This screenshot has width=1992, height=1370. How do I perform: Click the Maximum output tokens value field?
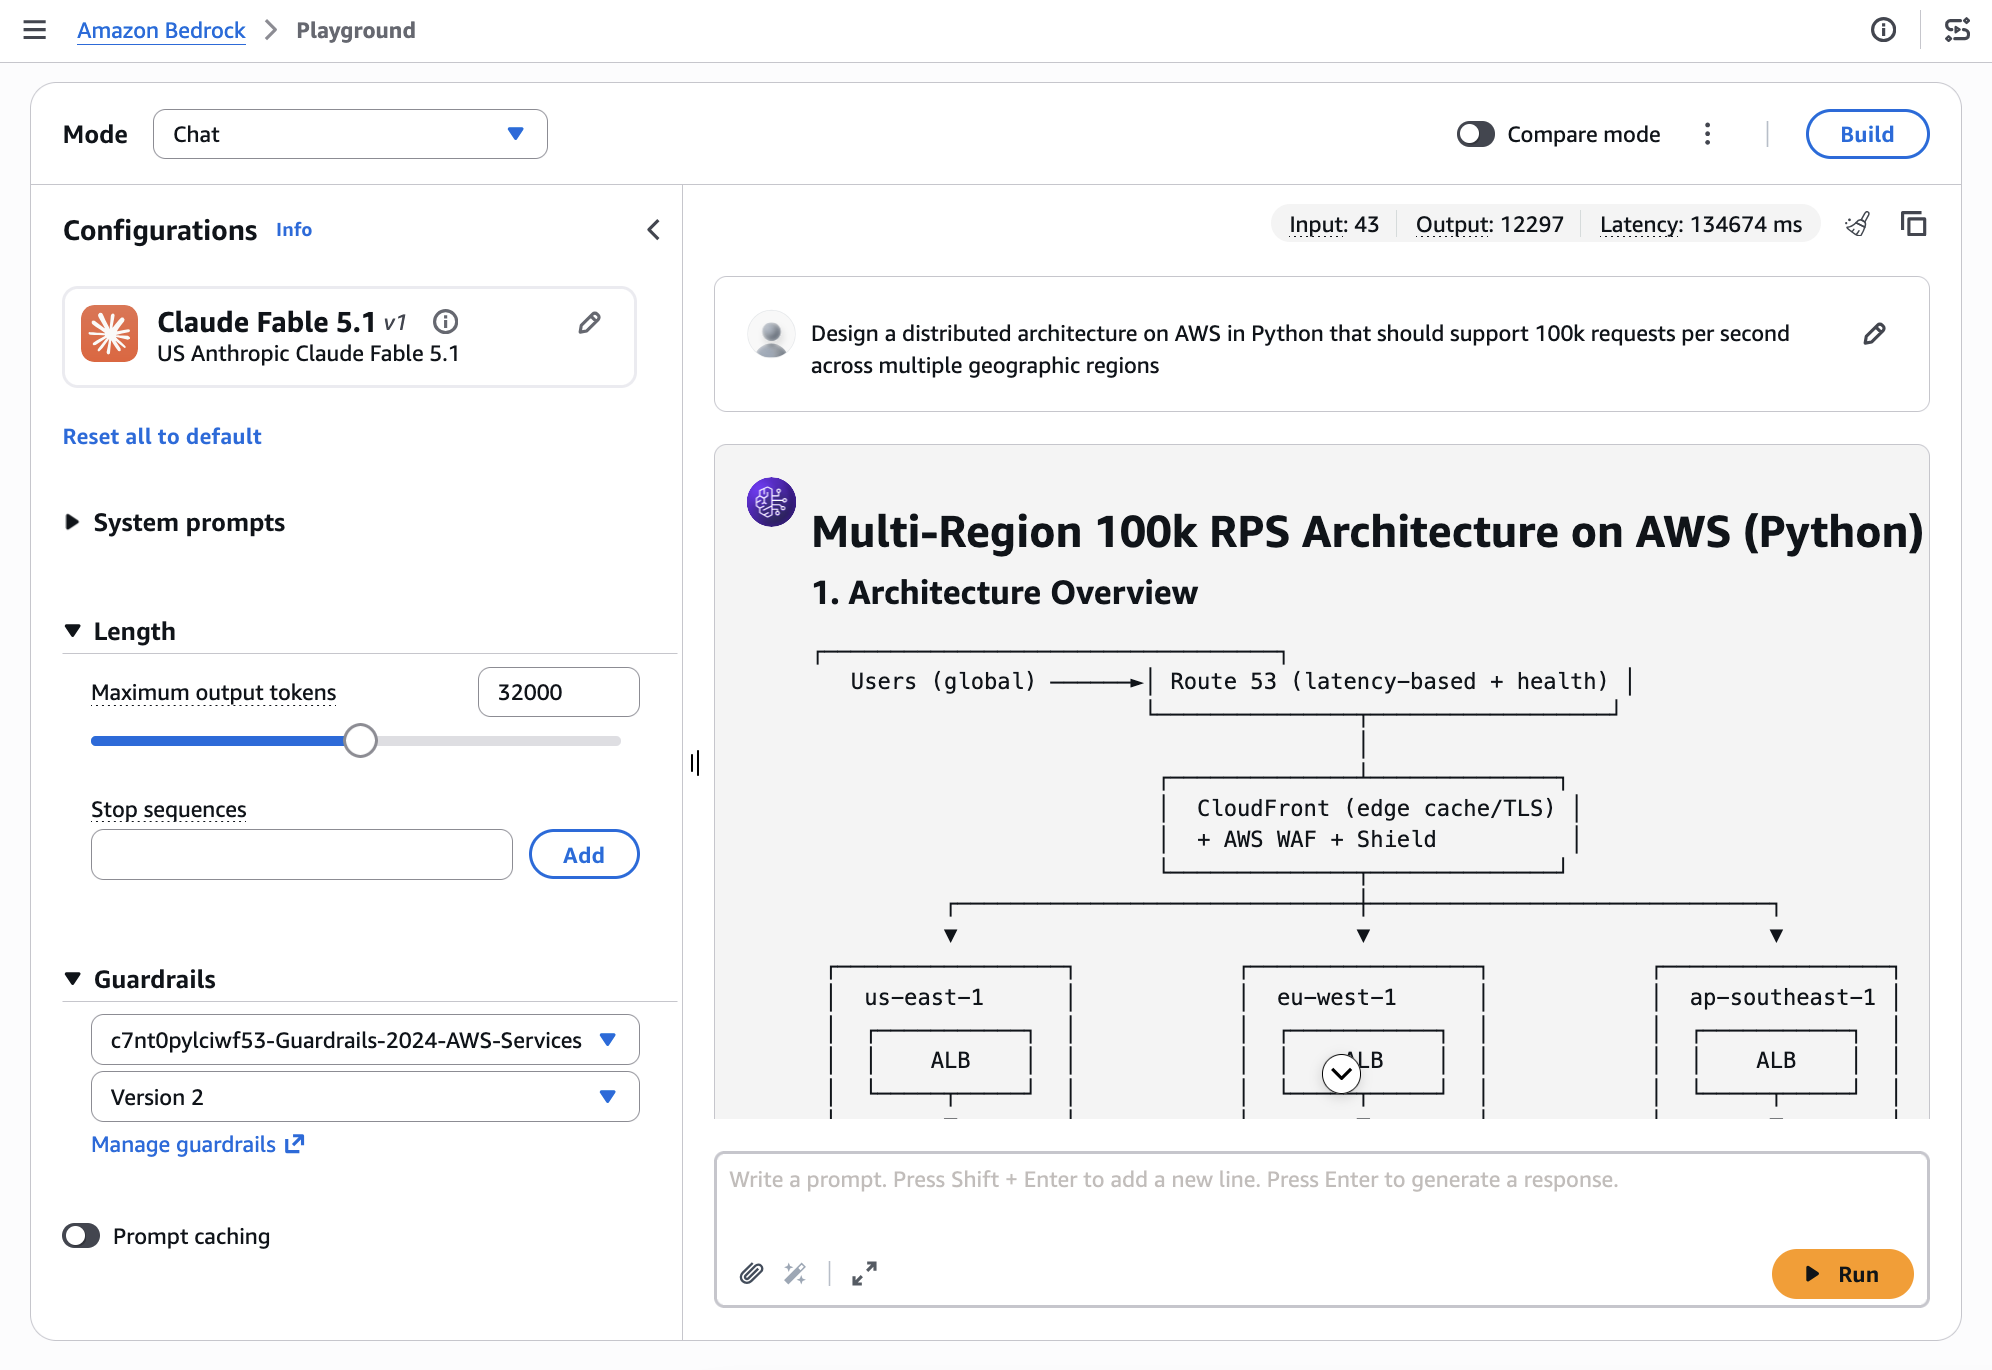(x=559, y=692)
